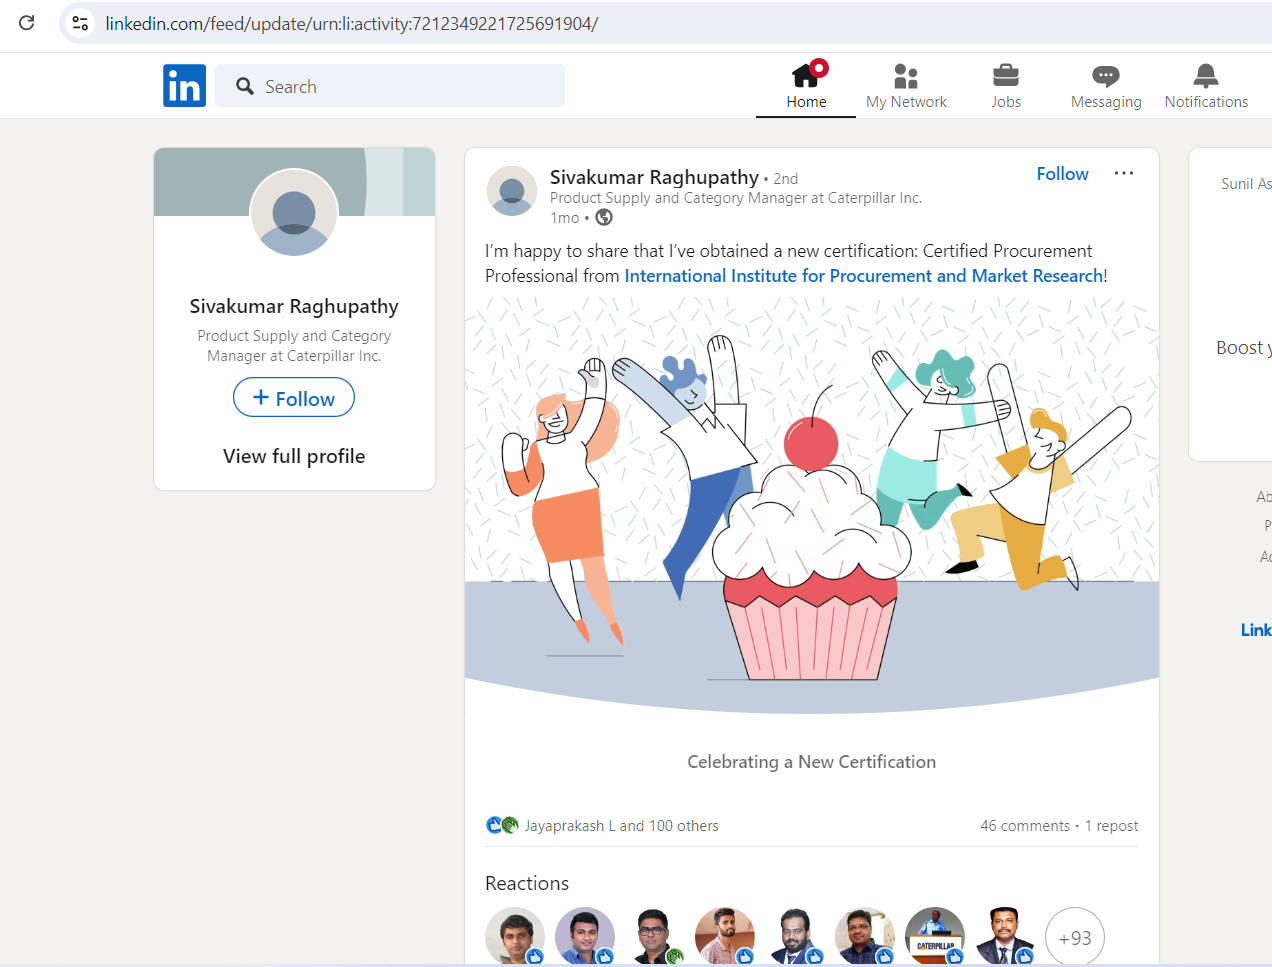Open the Jobs tab
Screen dimensions: 1272x967
(1006, 85)
